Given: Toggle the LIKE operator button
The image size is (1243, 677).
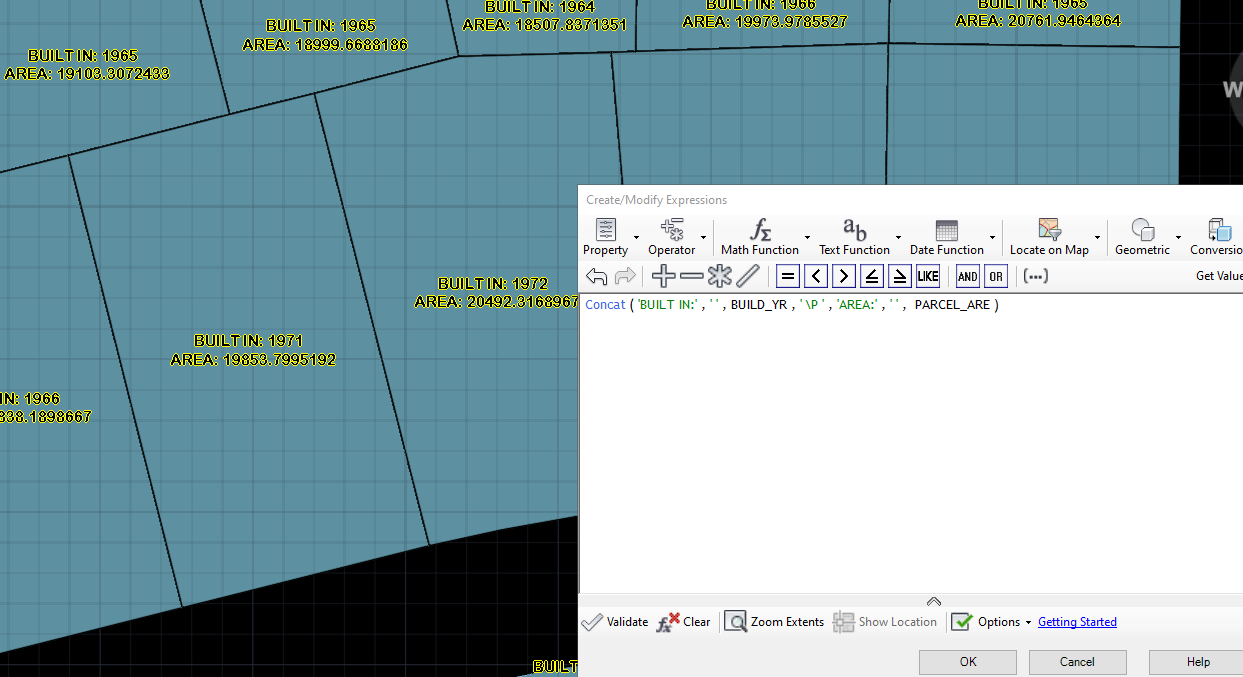Looking at the screenshot, I should (926, 275).
